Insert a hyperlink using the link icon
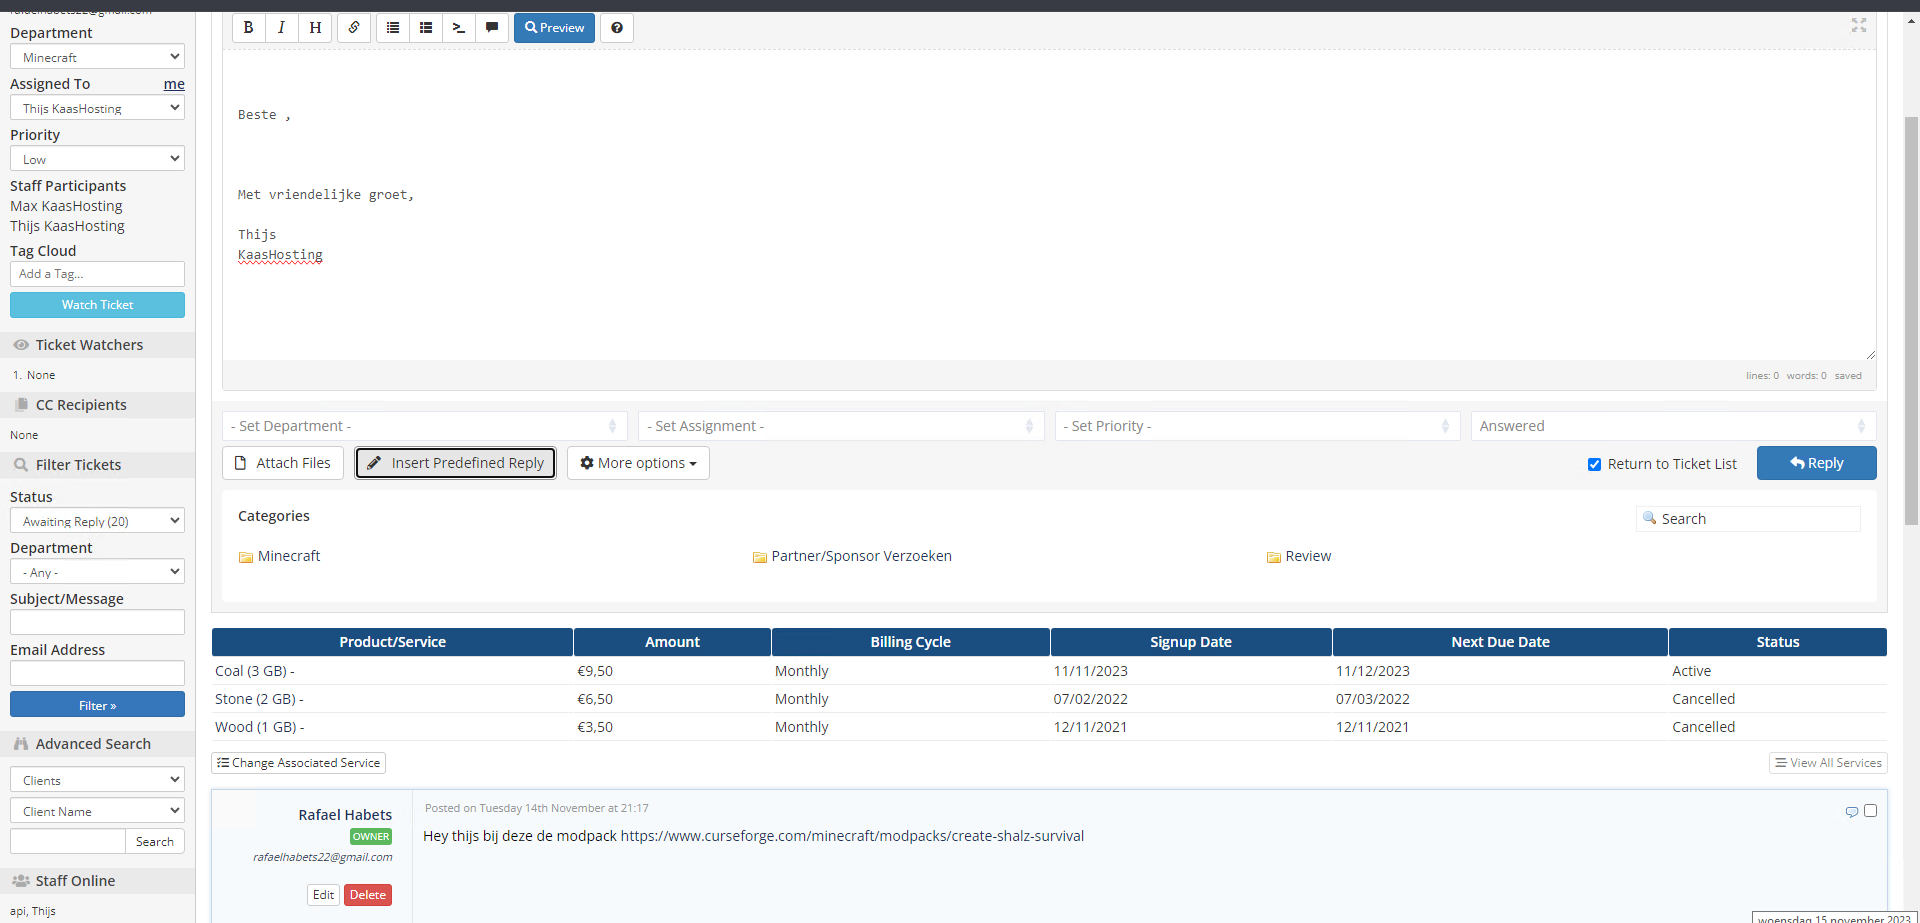 [354, 28]
